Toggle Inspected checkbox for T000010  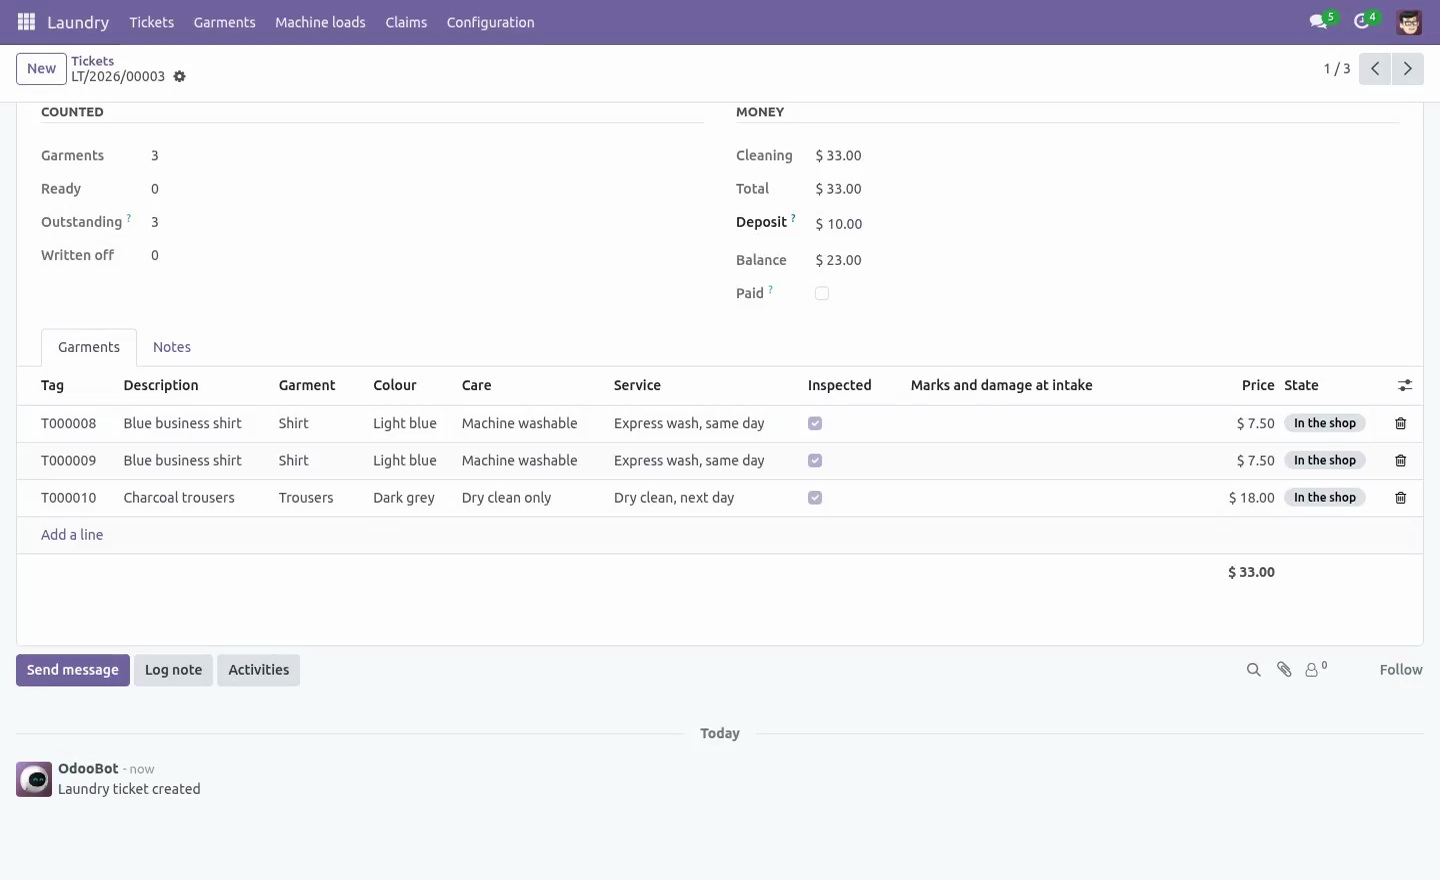click(x=815, y=498)
